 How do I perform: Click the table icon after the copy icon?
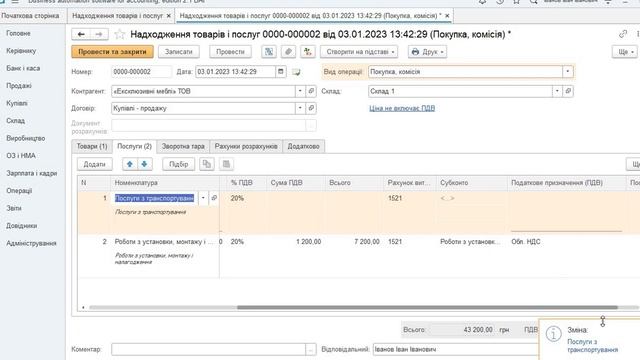[x=226, y=164]
